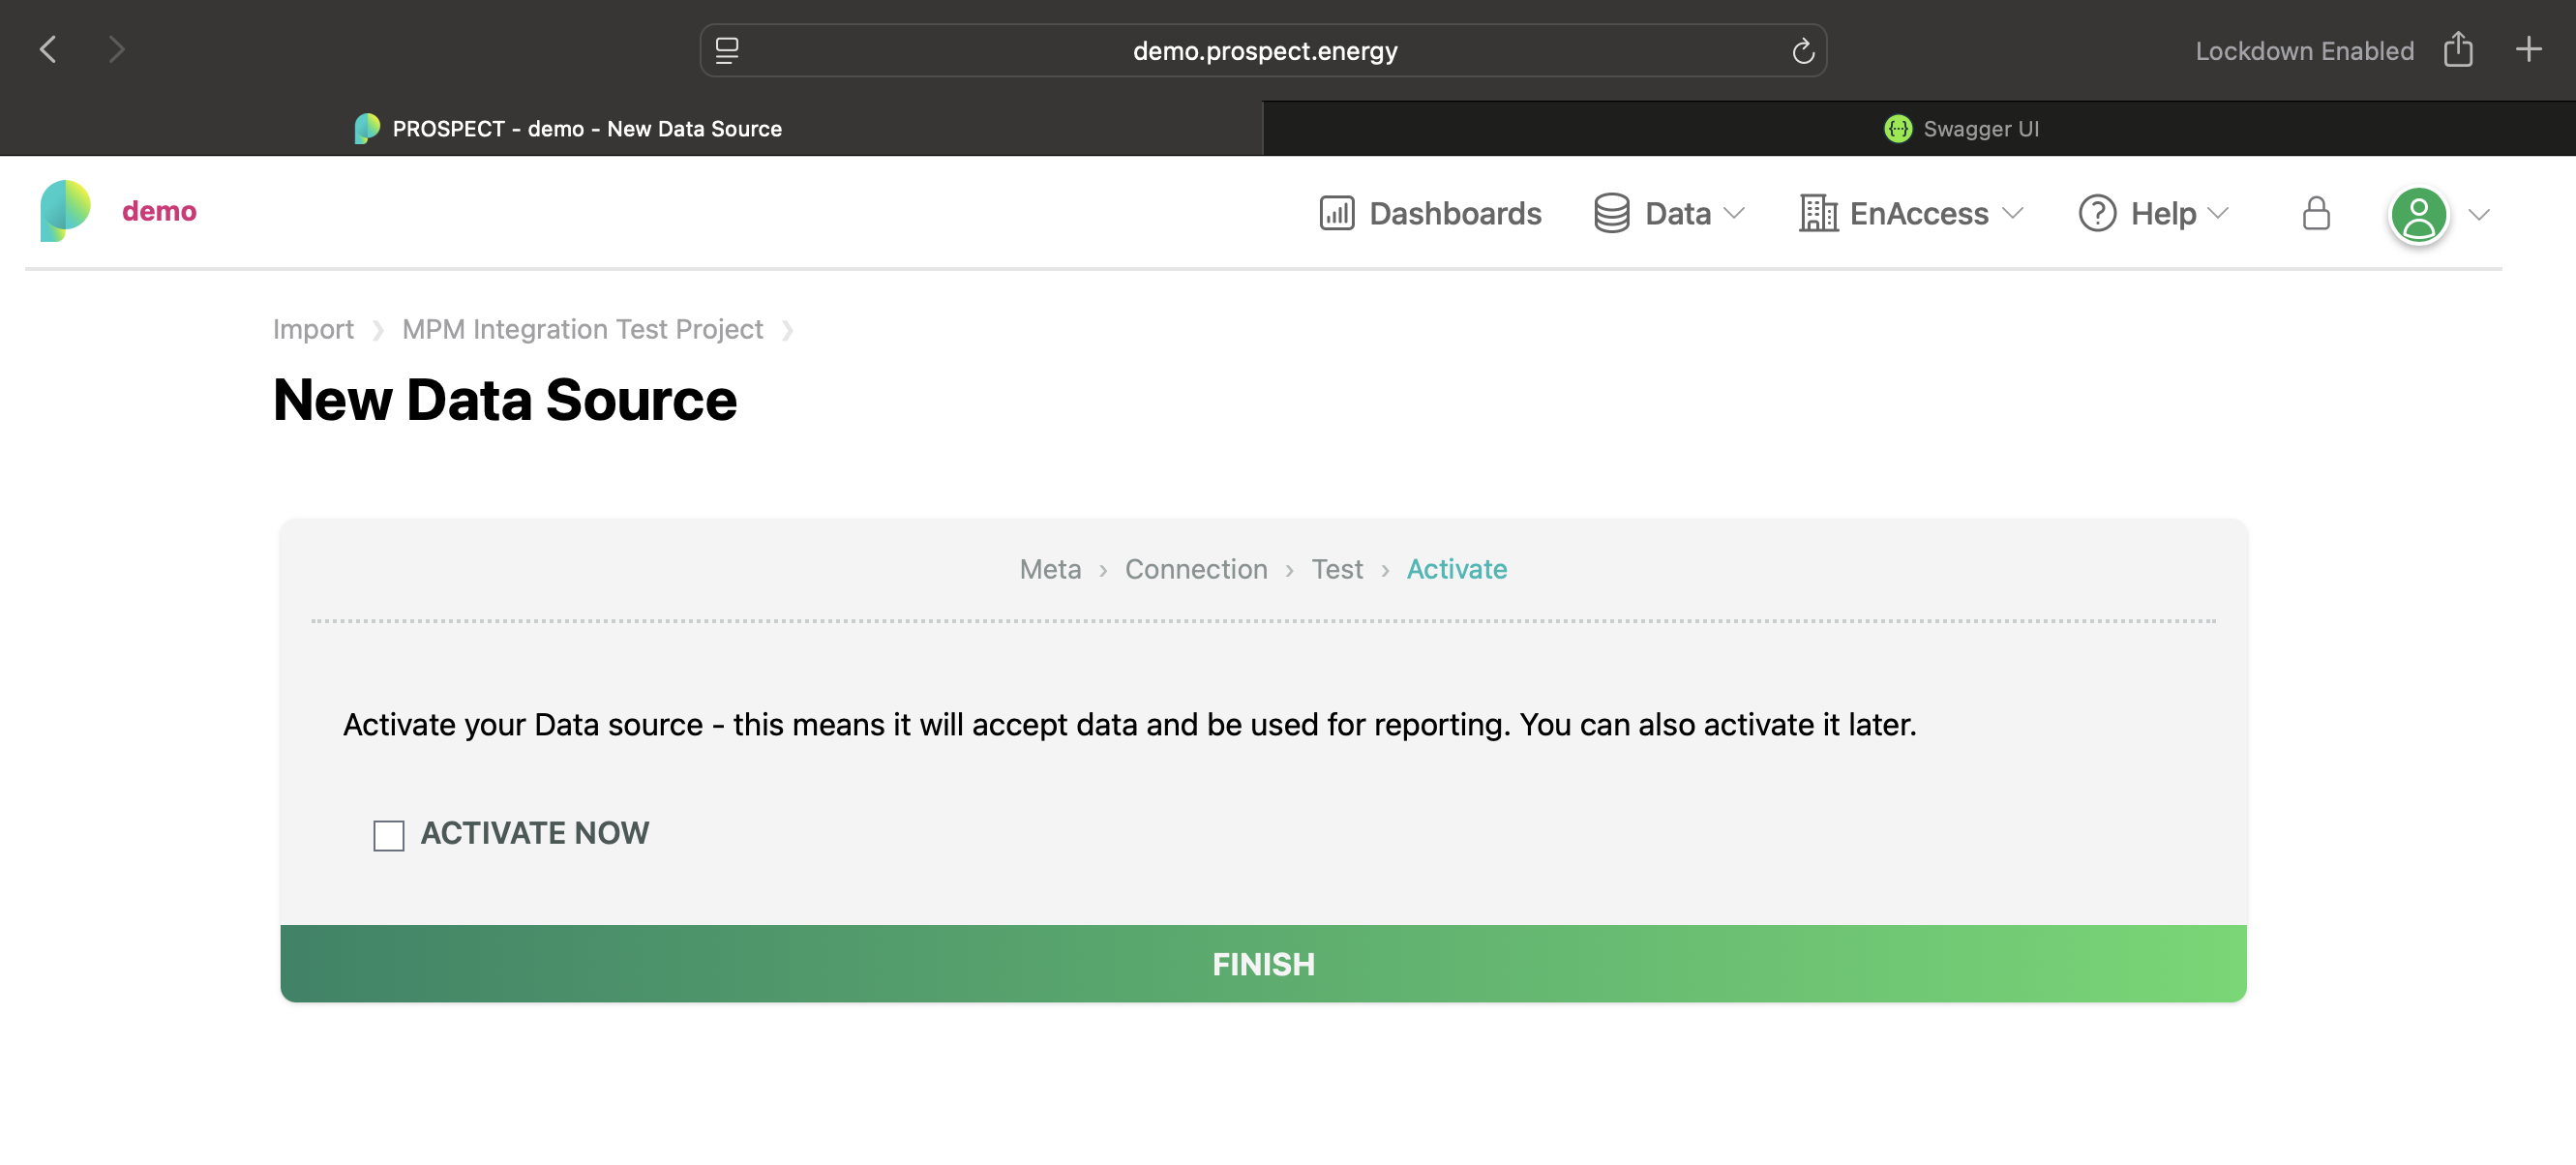Open Dashboards via the bar chart icon
The image size is (2576, 1165).
click(x=1337, y=212)
